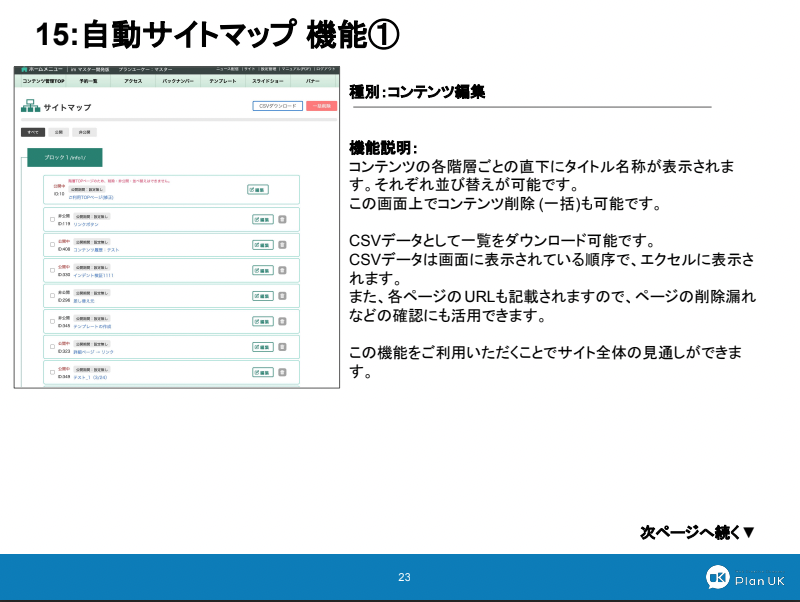Select checkbox for 詳細ページ → リンク row
Image resolution: width=800 pixels, height=602 pixels.
click(52, 347)
